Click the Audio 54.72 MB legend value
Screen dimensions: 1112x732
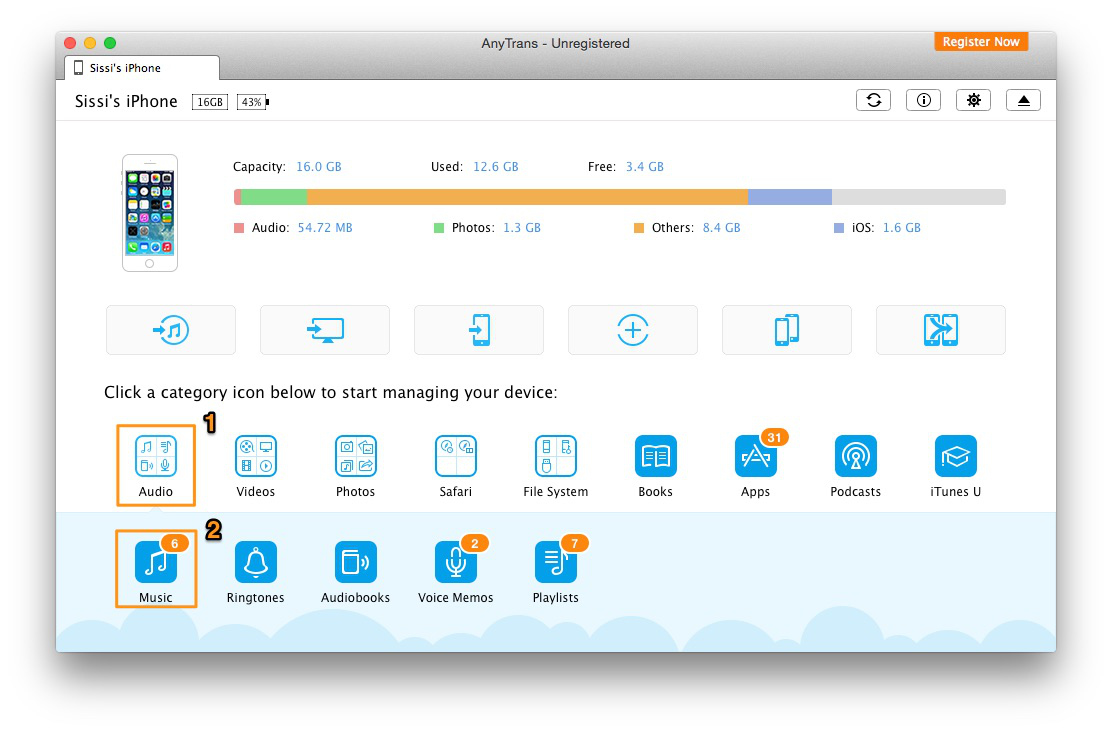click(325, 228)
